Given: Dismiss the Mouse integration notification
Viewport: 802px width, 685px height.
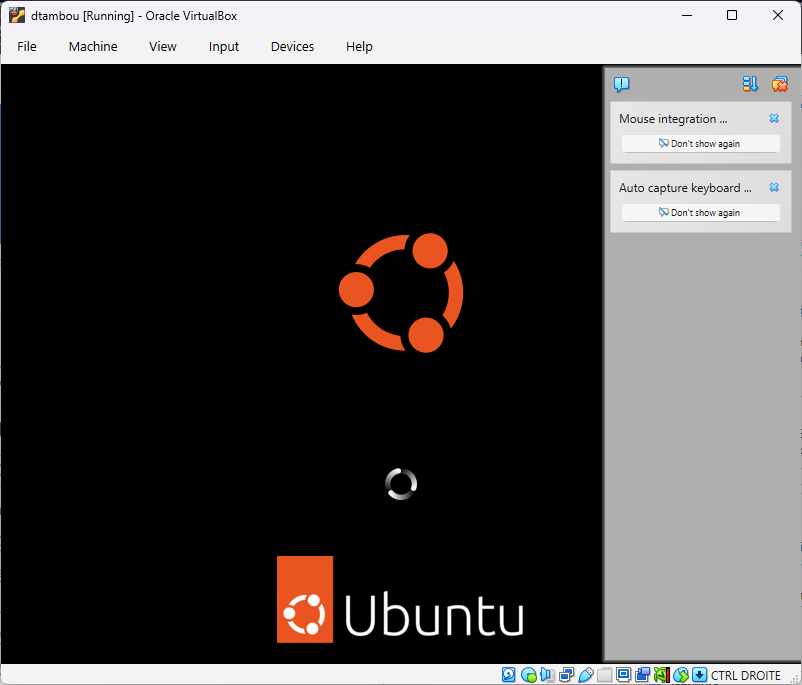Looking at the screenshot, I should coord(774,118).
